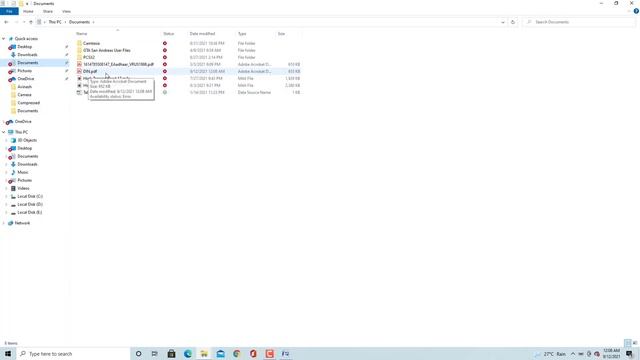This screenshot has height=360, width=640.
Task: Expand the Network tree node
Action: point(4,223)
